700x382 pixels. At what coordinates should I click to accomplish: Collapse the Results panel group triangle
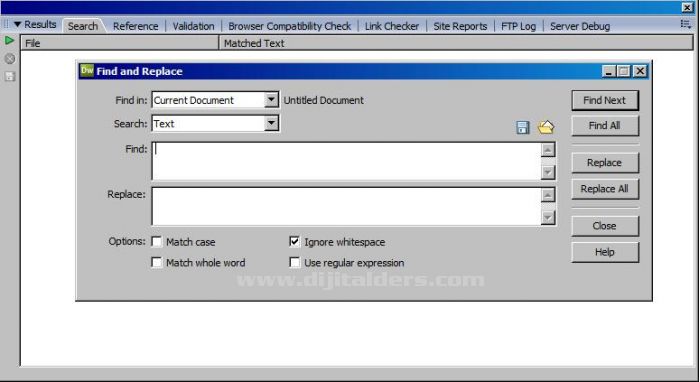17,25
